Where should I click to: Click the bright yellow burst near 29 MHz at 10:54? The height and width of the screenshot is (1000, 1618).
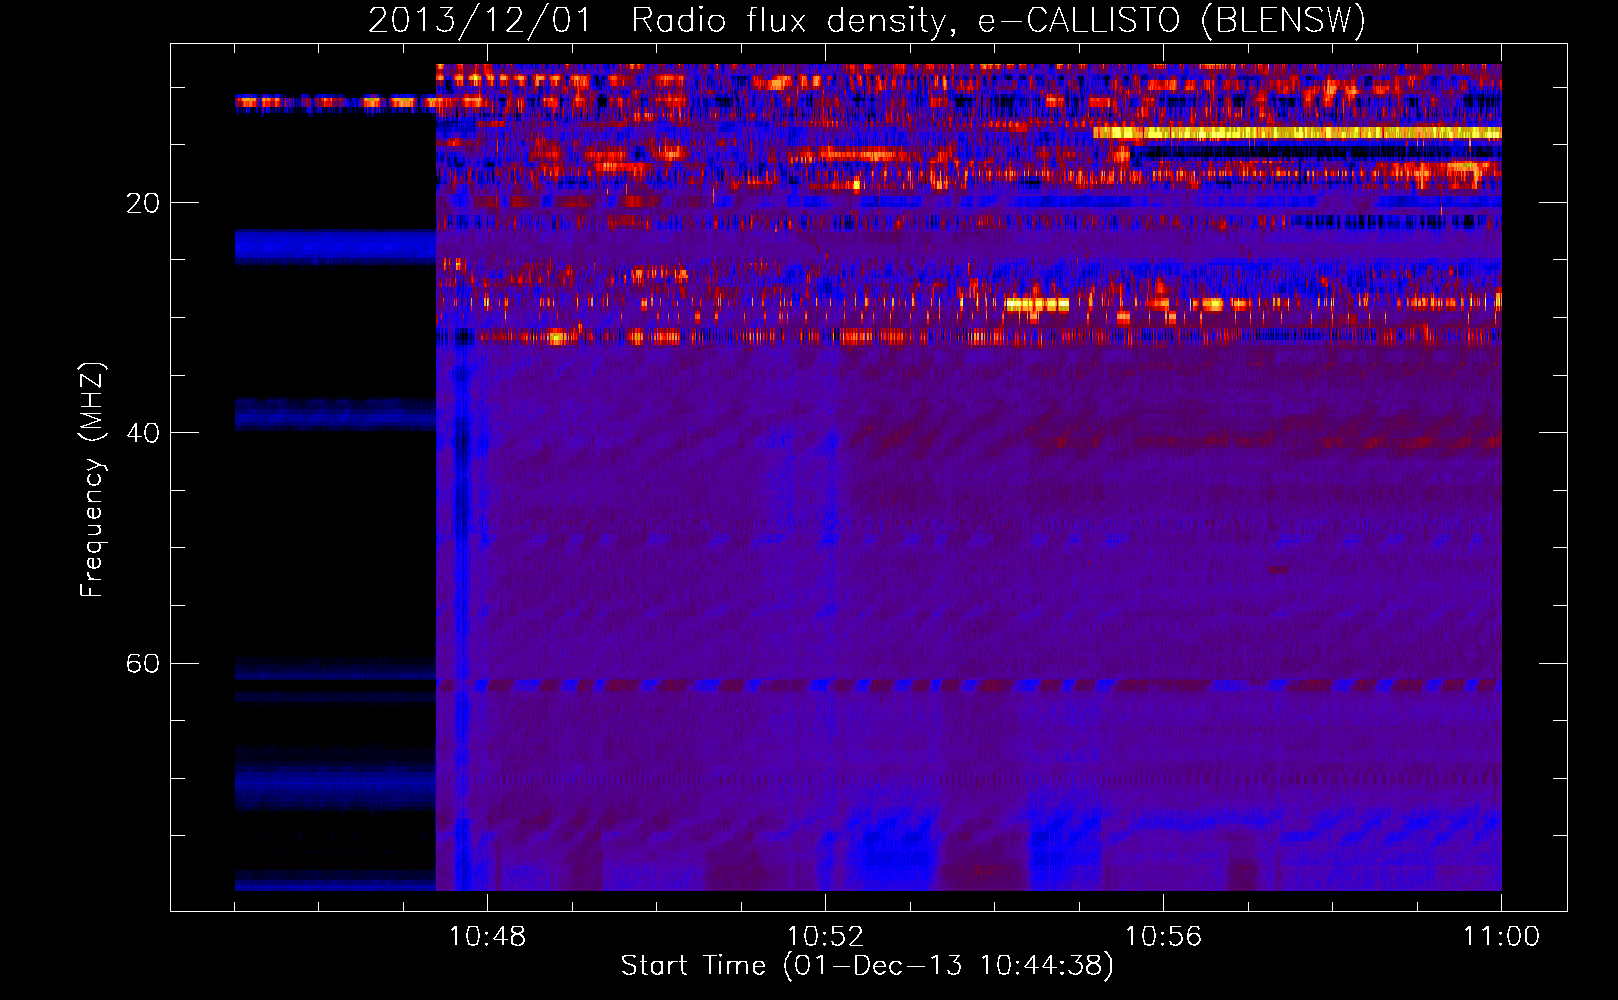(x=1037, y=304)
